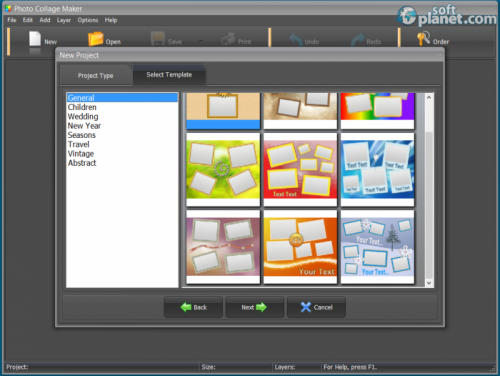The width and height of the screenshot is (500, 376).
Task: Click the Cancel button
Action: pyautogui.click(x=316, y=307)
